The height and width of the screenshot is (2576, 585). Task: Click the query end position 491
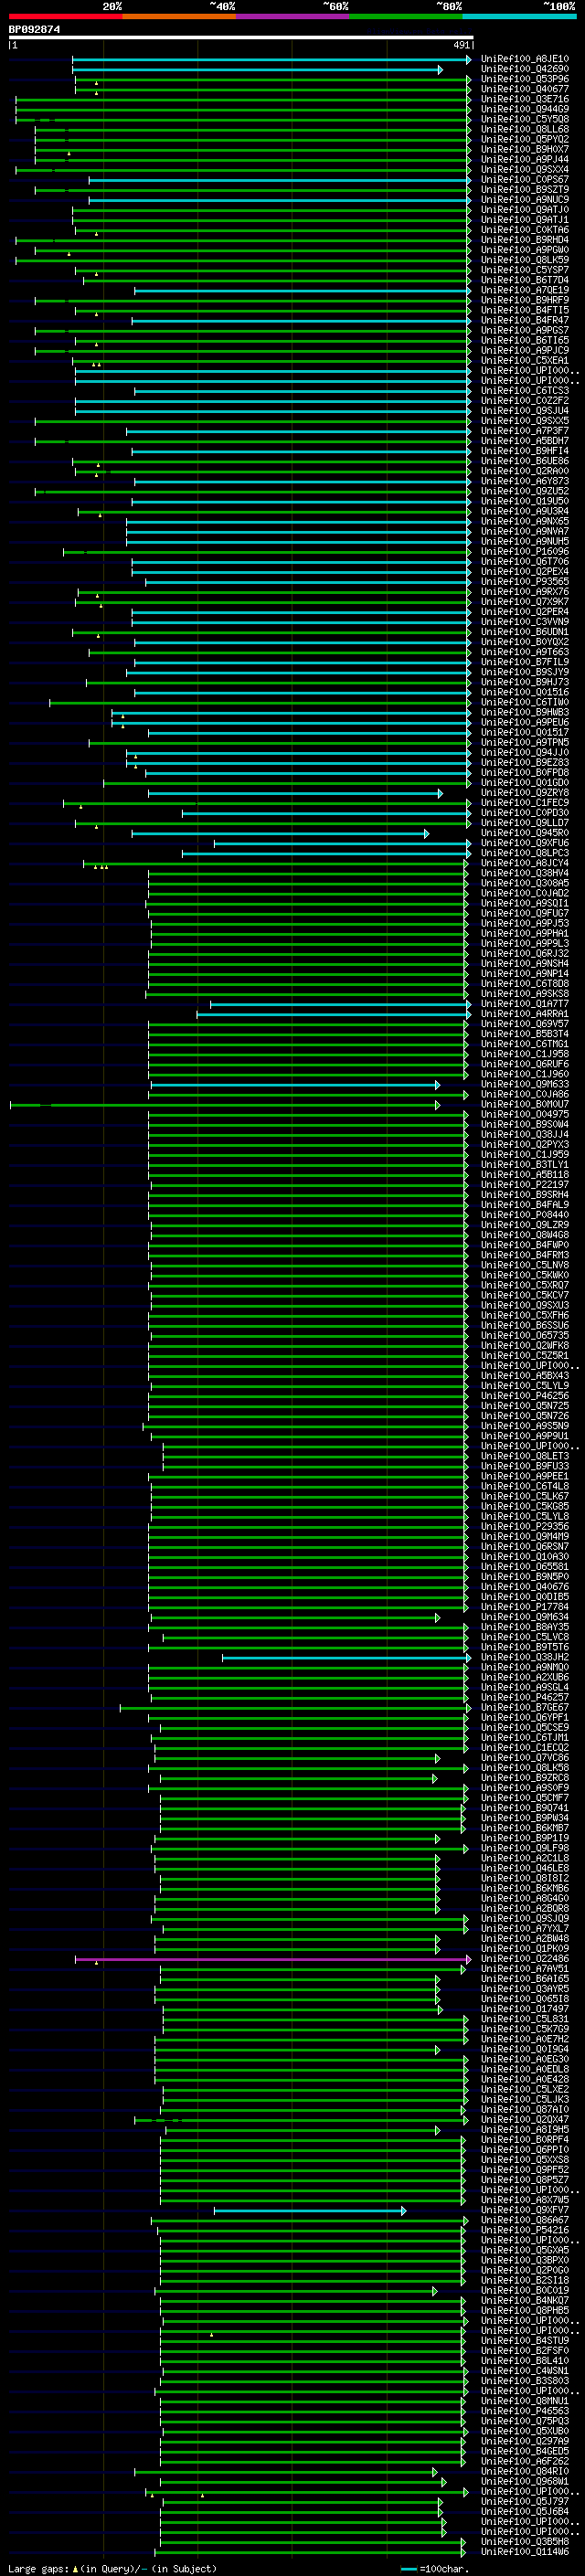click(x=462, y=45)
